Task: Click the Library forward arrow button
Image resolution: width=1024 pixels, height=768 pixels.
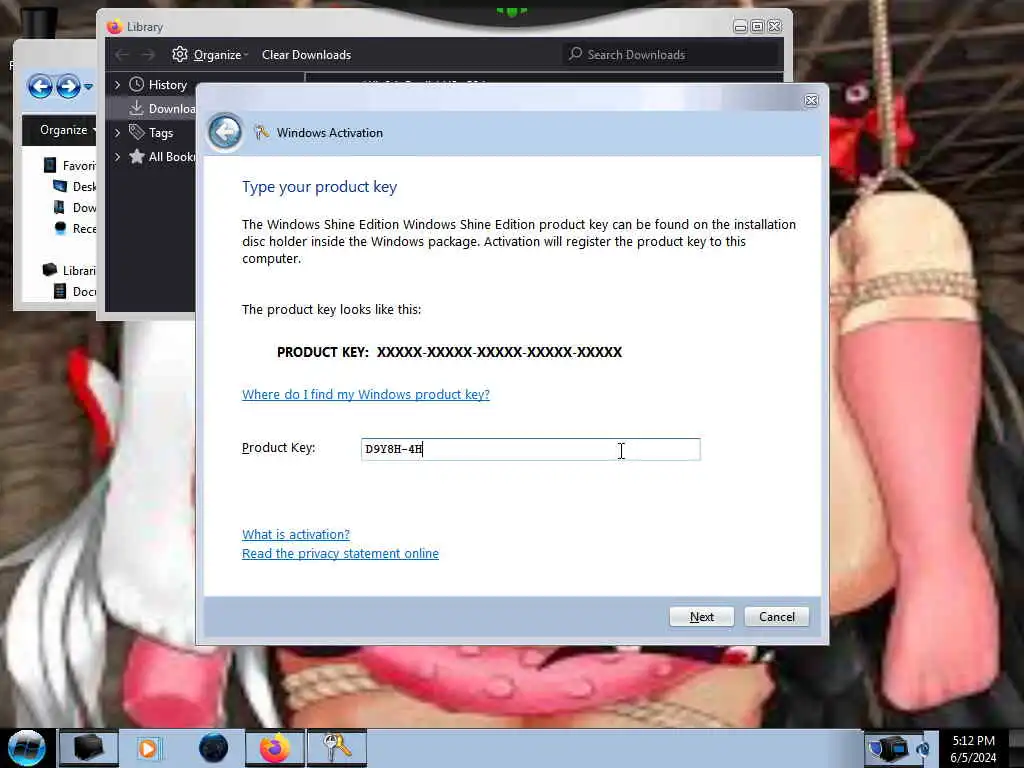Action: pos(149,55)
